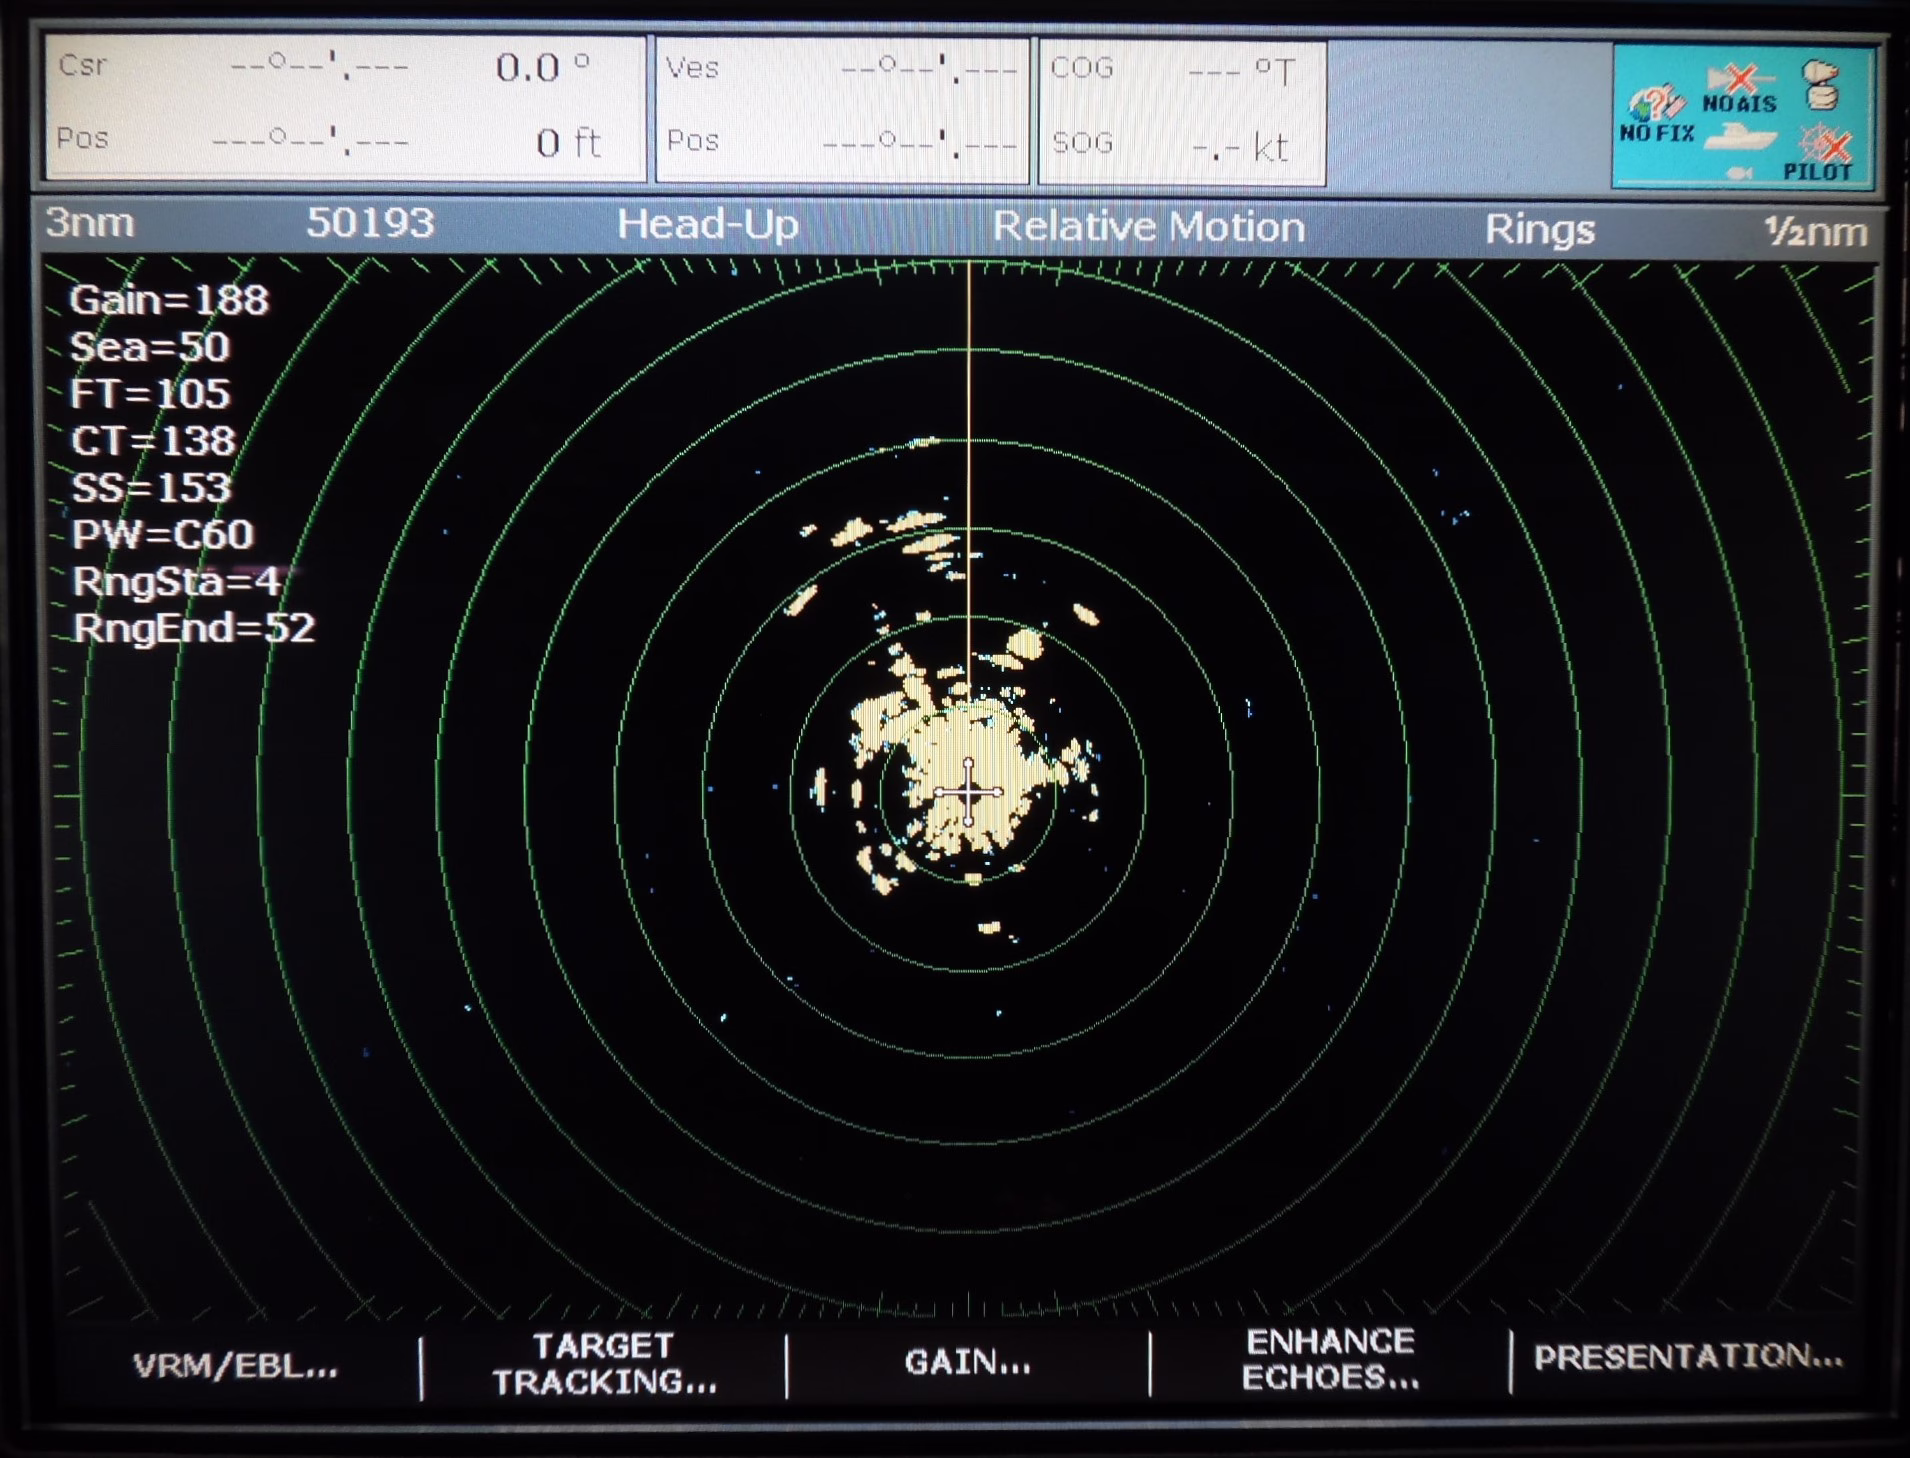The image size is (1910, 1458).
Task: Select the RngEnd=52 readout
Action: pos(194,629)
